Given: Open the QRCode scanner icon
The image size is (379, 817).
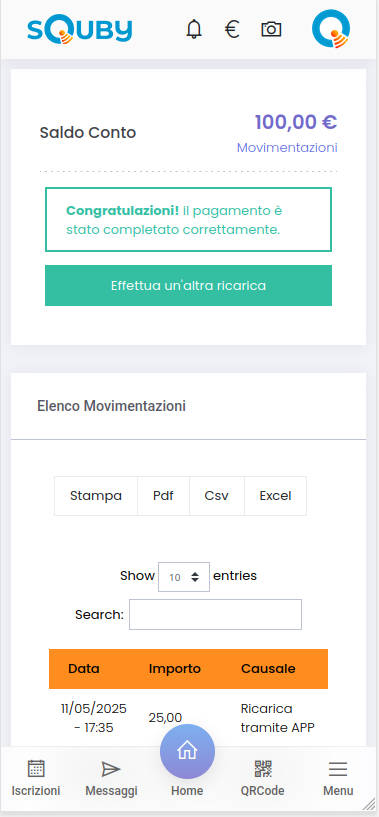Looking at the screenshot, I should pyautogui.click(x=263, y=769).
